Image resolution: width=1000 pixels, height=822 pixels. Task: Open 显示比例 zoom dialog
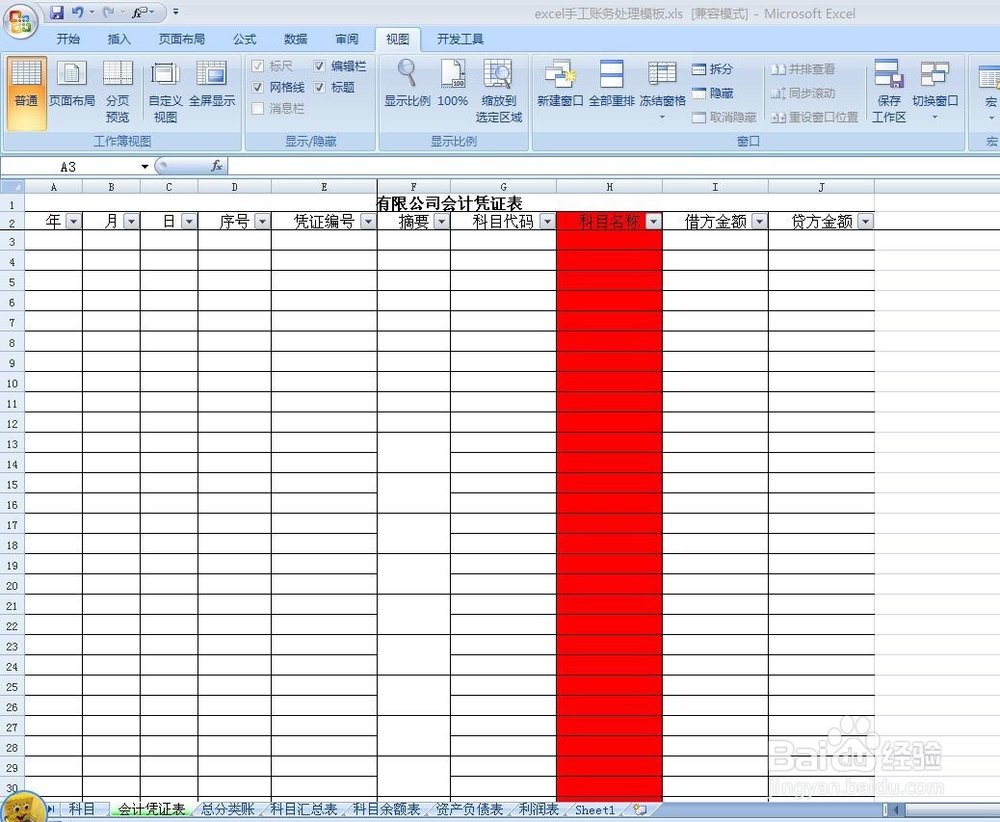[407, 84]
